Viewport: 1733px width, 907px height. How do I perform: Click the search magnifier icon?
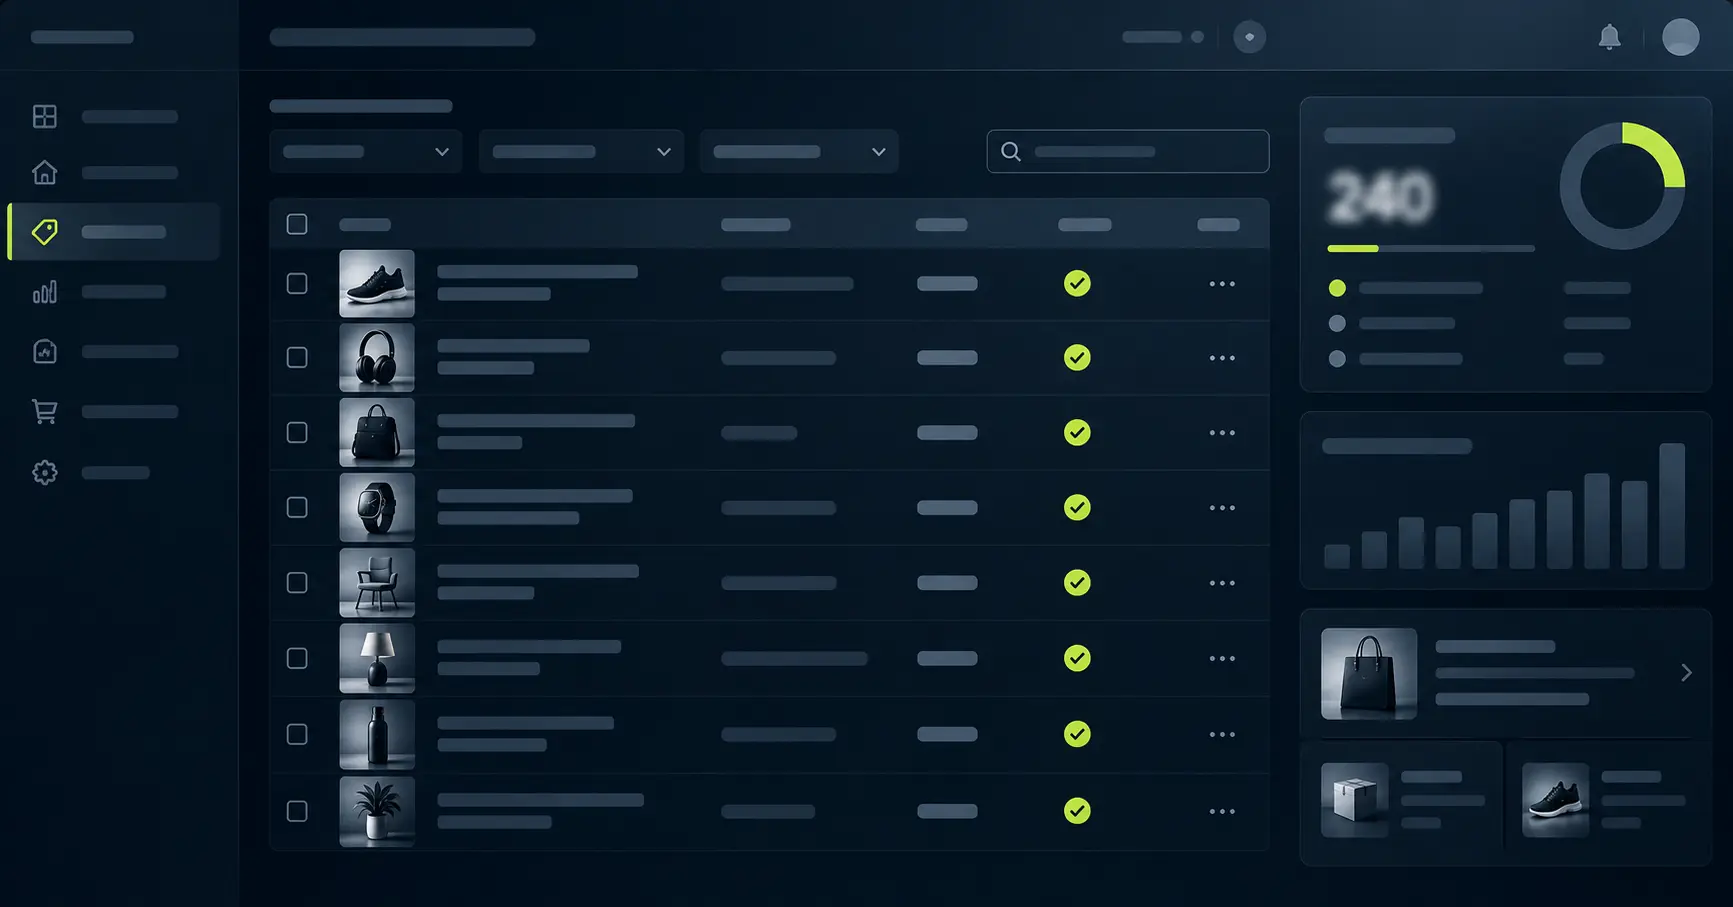pyautogui.click(x=1011, y=152)
